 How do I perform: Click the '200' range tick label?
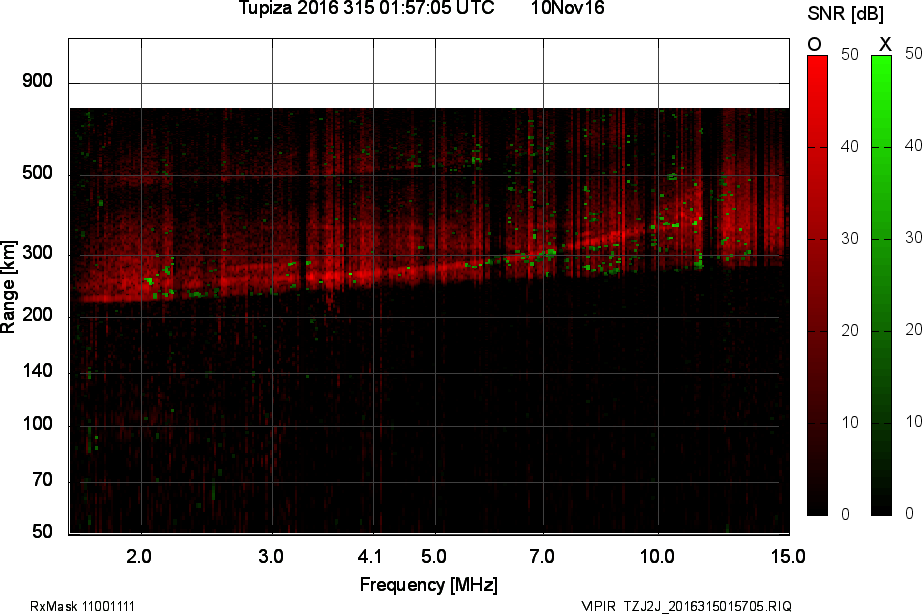[37, 315]
